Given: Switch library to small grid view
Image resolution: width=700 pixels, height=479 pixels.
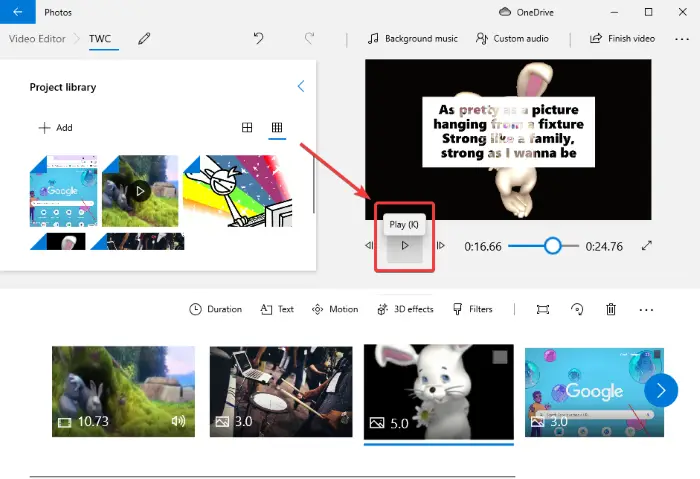Looking at the screenshot, I should point(277,128).
